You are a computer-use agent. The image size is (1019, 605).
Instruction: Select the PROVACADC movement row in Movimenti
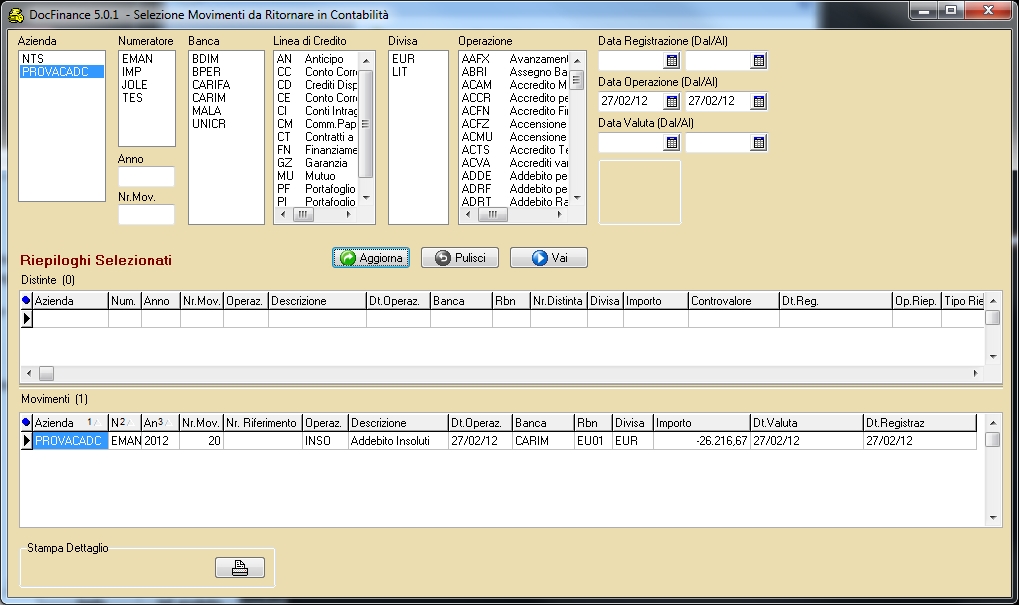69,441
